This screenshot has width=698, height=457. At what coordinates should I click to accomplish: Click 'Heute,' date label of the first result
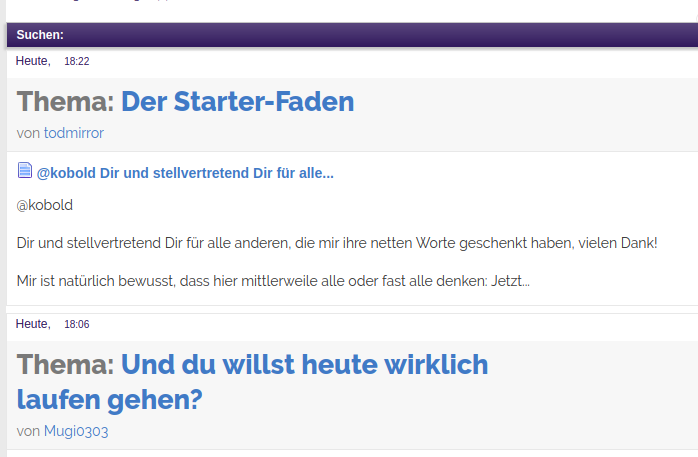[33, 62]
